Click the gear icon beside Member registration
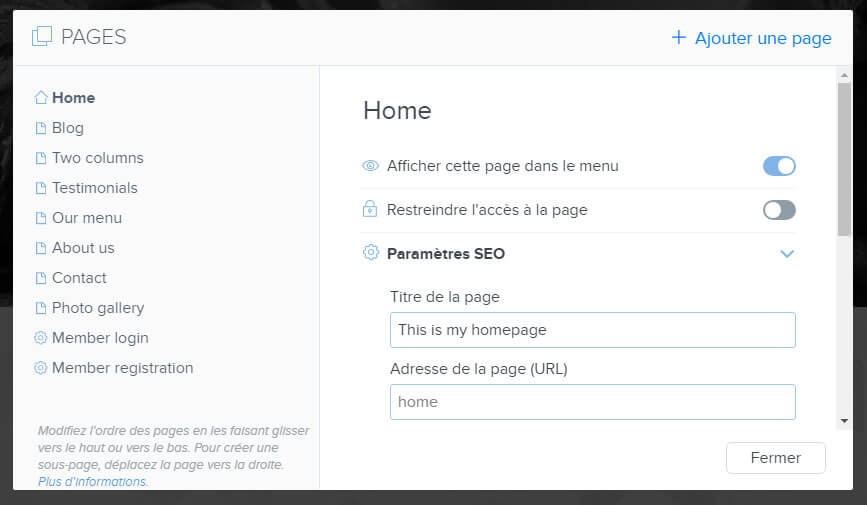This screenshot has width=867, height=505. [40, 367]
